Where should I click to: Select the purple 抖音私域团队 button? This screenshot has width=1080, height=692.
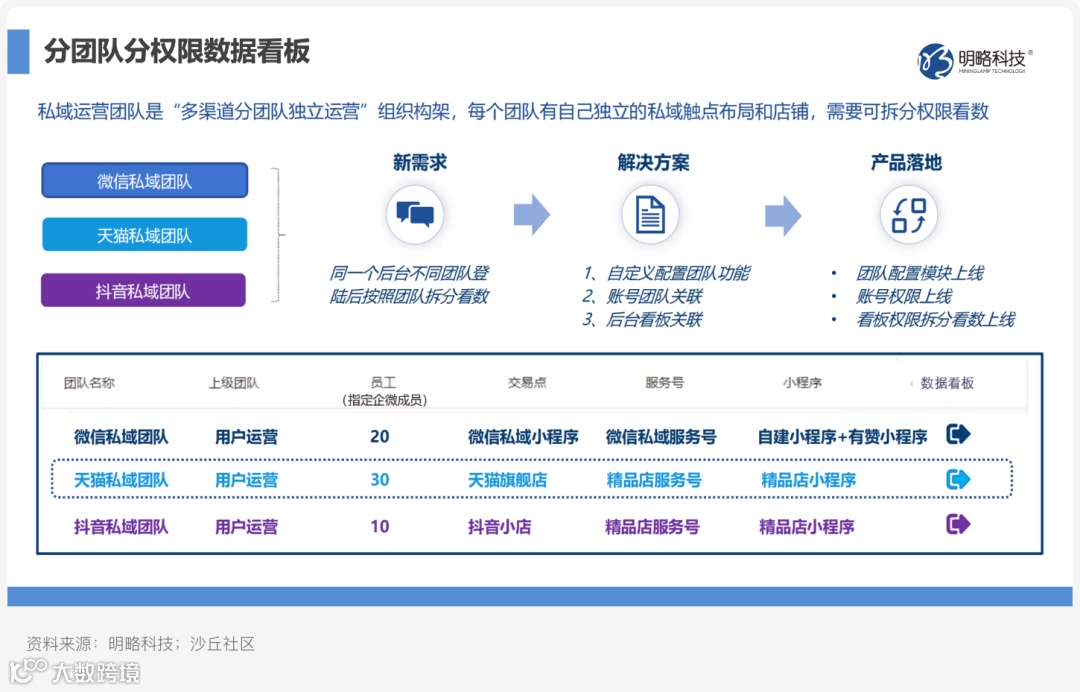tap(143, 291)
